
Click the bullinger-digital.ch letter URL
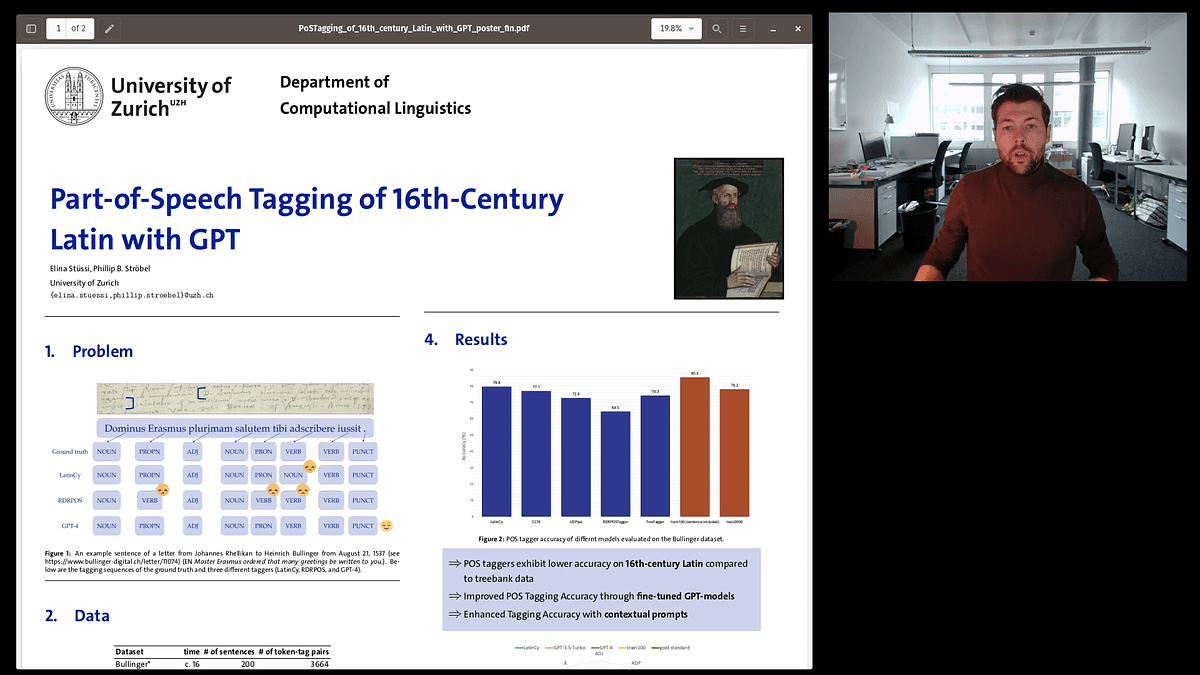point(112,560)
